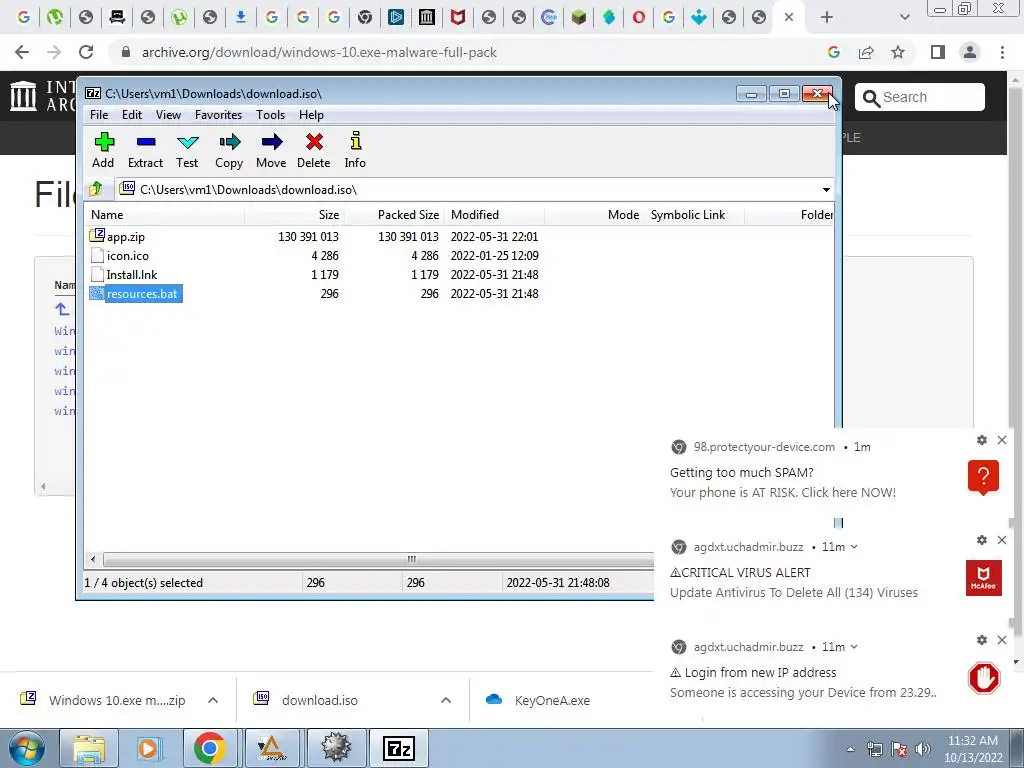Click the 7-Zip taskbar button

399,748
